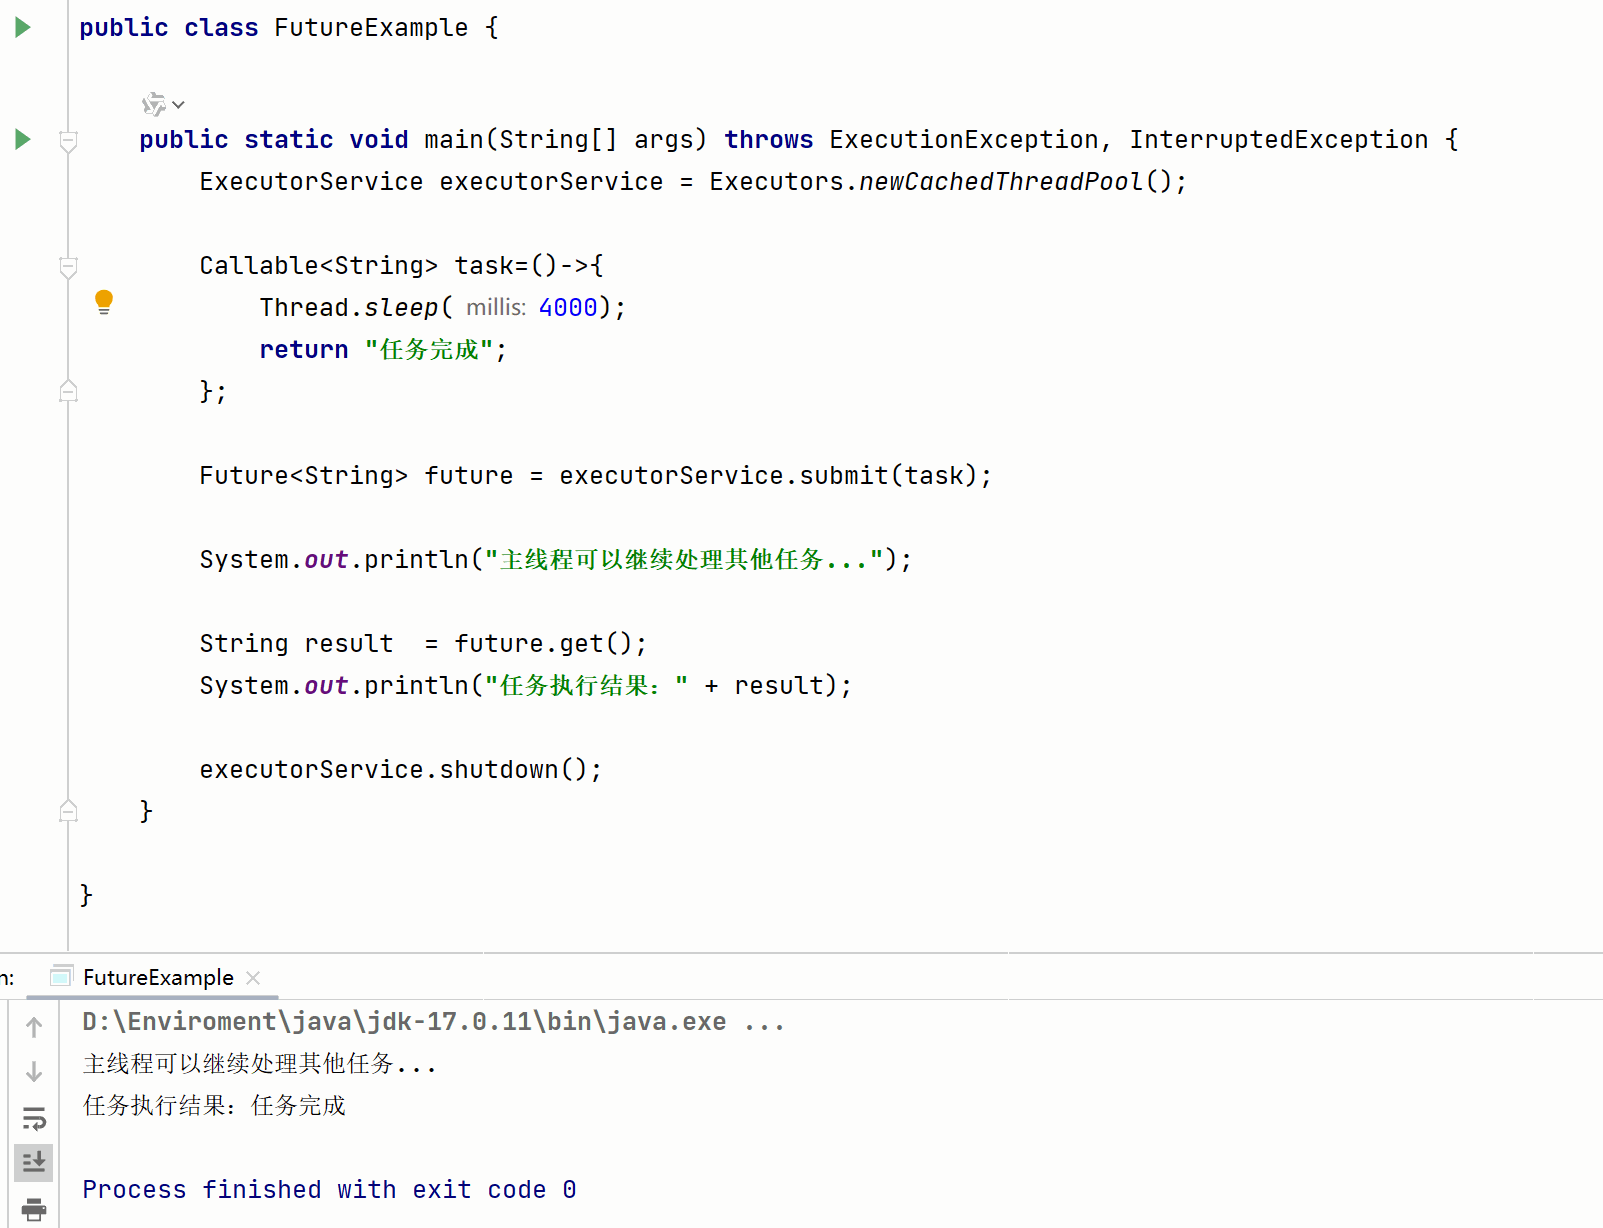Click 'Process finished with exit code 0' text
Screen dimensions: 1603x1228
(x=329, y=1190)
